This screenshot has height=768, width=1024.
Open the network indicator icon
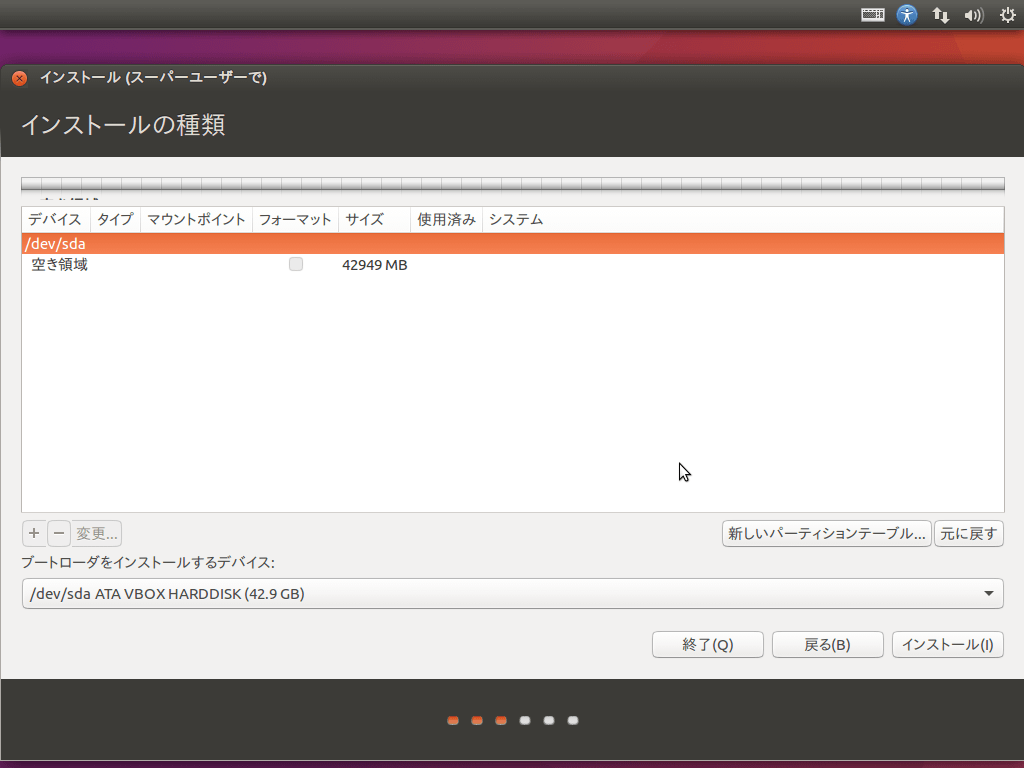(940, 14)
